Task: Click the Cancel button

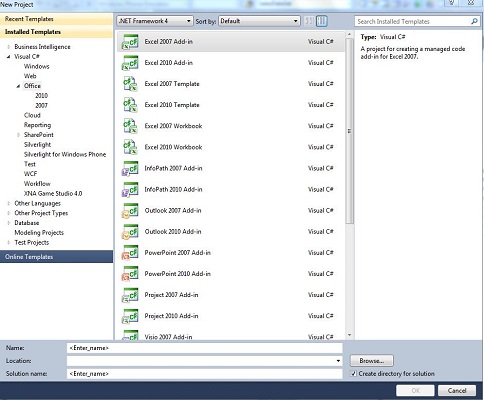Action: [457, 390]
